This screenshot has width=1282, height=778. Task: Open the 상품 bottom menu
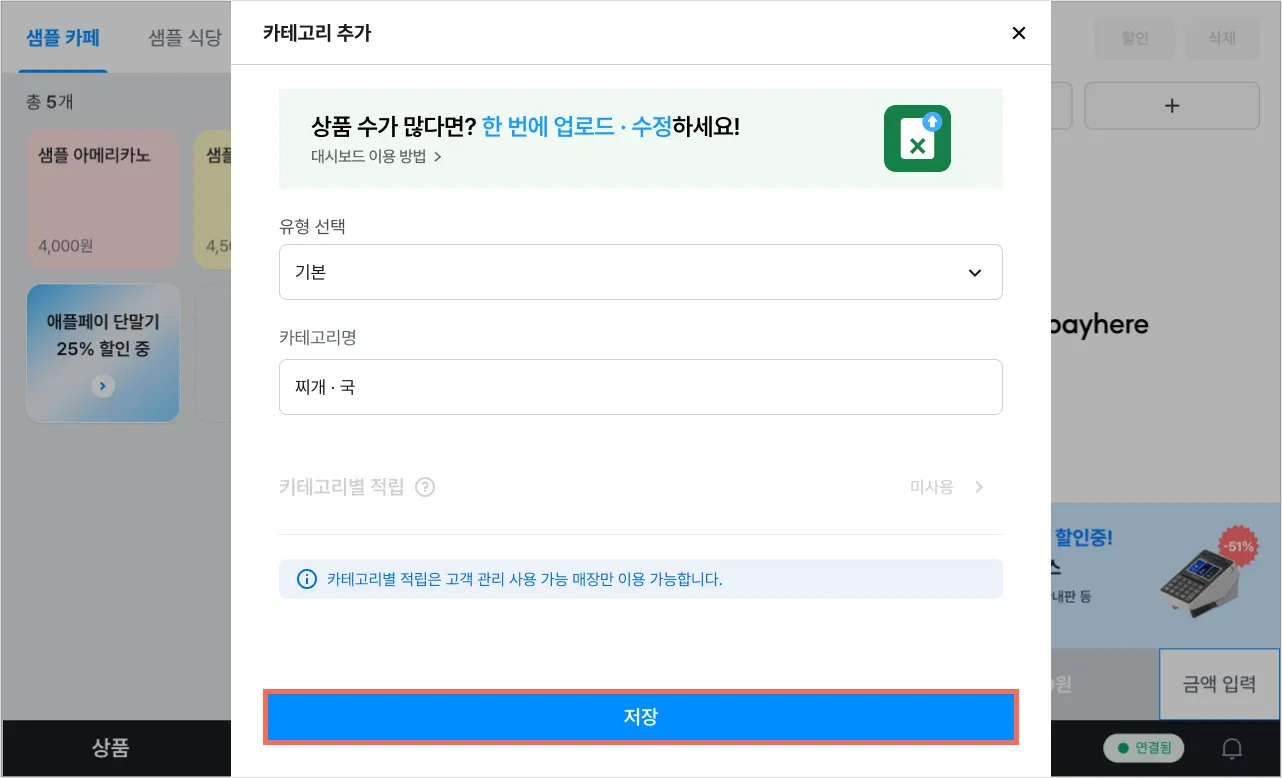tap(110, 748)
